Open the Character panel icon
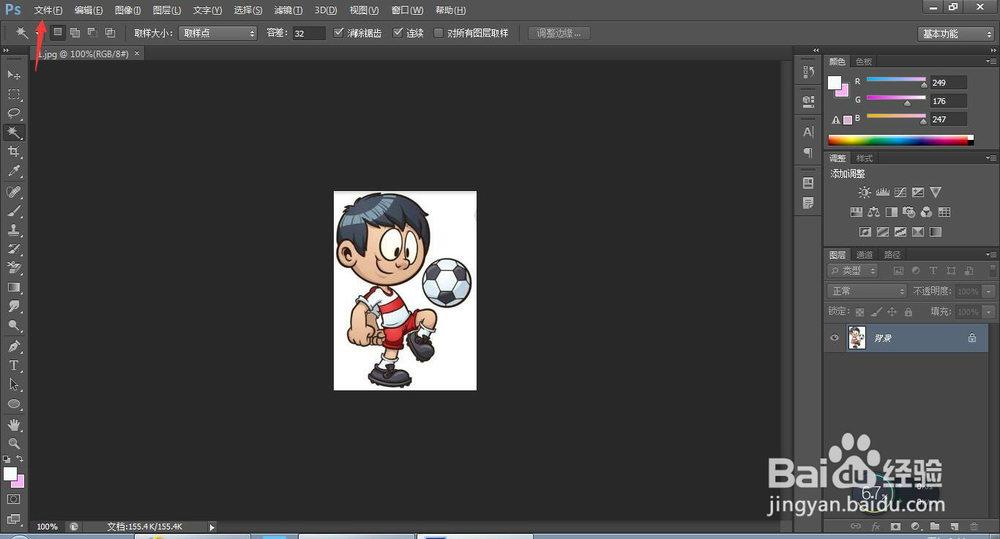The height and width of the screenshot is (539, 1000). point(808,132)
